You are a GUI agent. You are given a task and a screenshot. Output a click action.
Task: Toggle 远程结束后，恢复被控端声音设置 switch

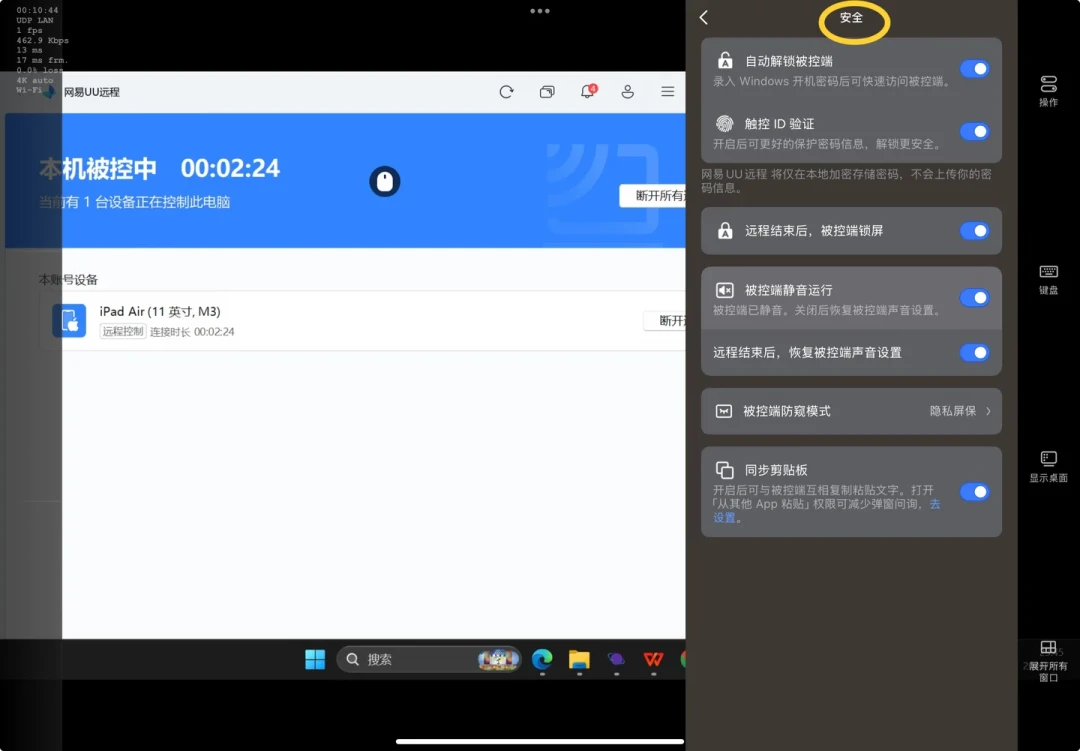coord(975,353)
